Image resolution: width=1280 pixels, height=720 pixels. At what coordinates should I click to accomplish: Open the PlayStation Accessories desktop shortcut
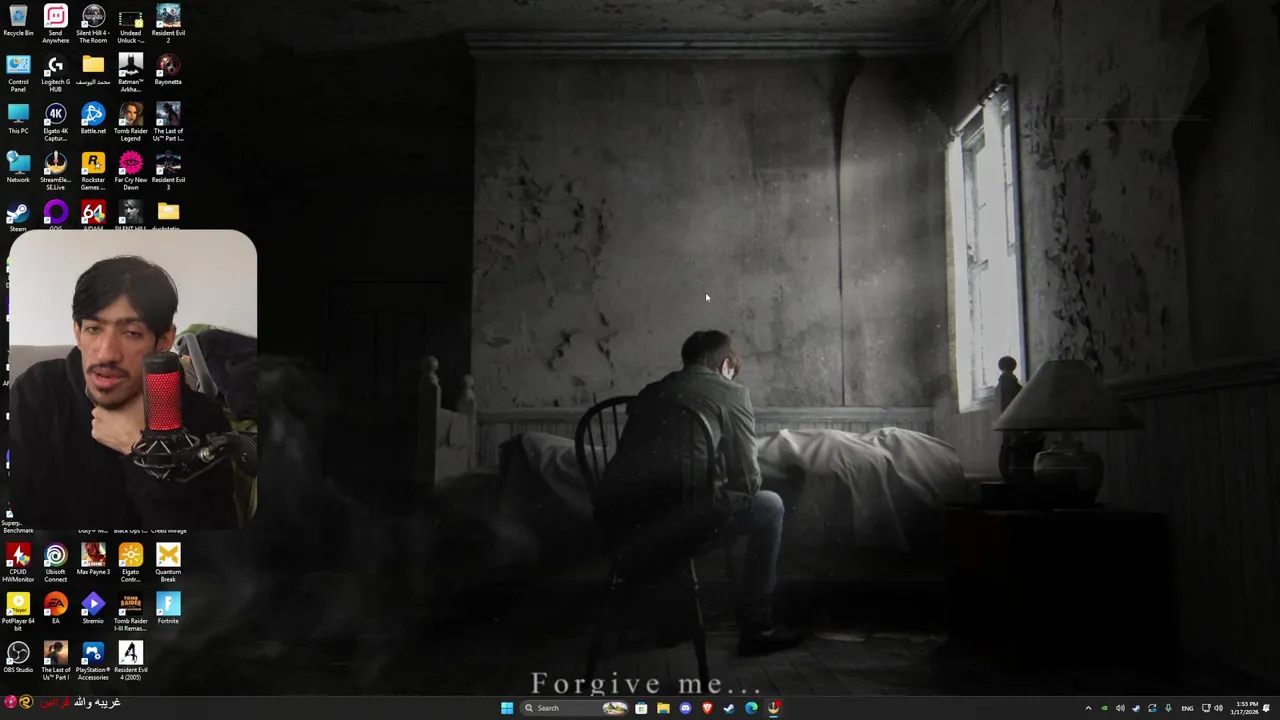coord(93,661)
